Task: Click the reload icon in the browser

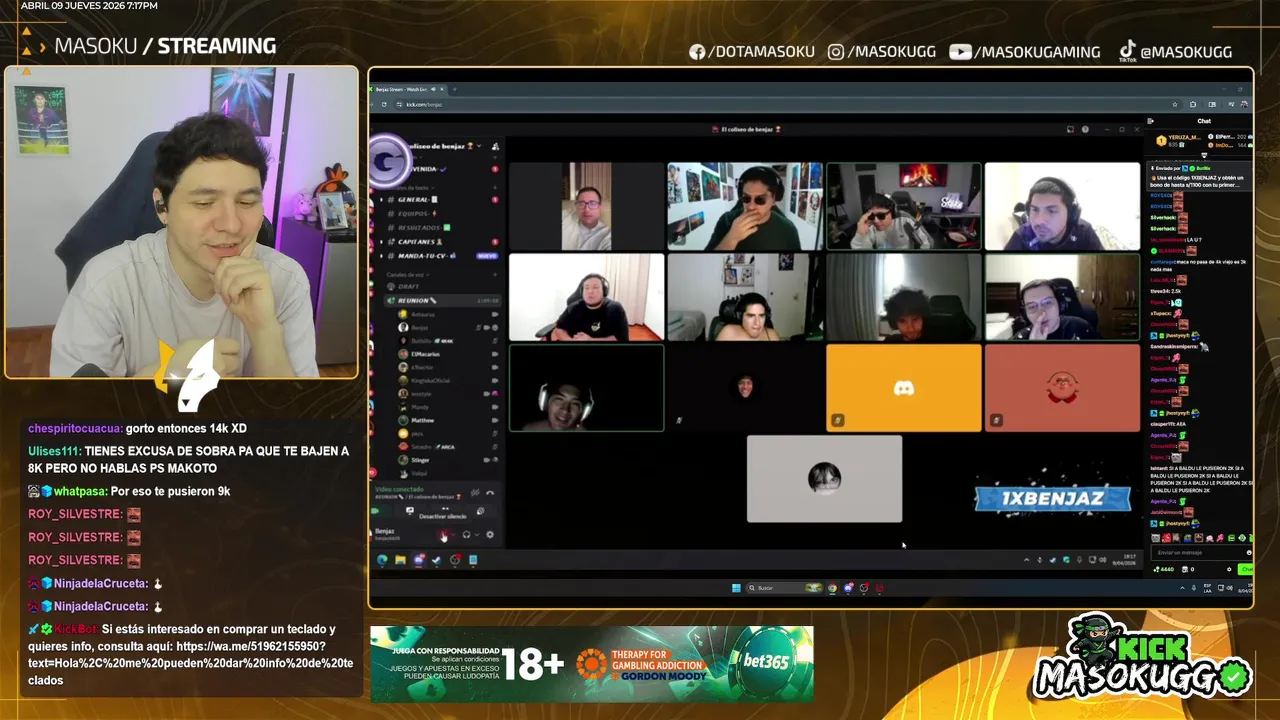Action: (384, 104)
